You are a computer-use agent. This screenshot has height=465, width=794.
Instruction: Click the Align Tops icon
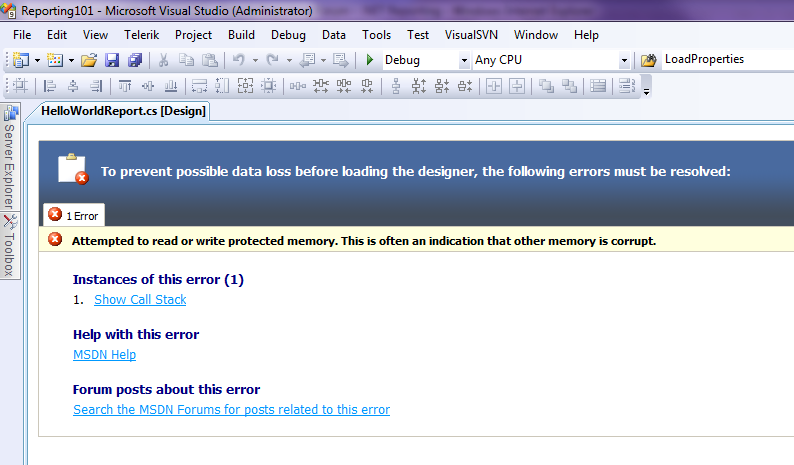[125, 86]
